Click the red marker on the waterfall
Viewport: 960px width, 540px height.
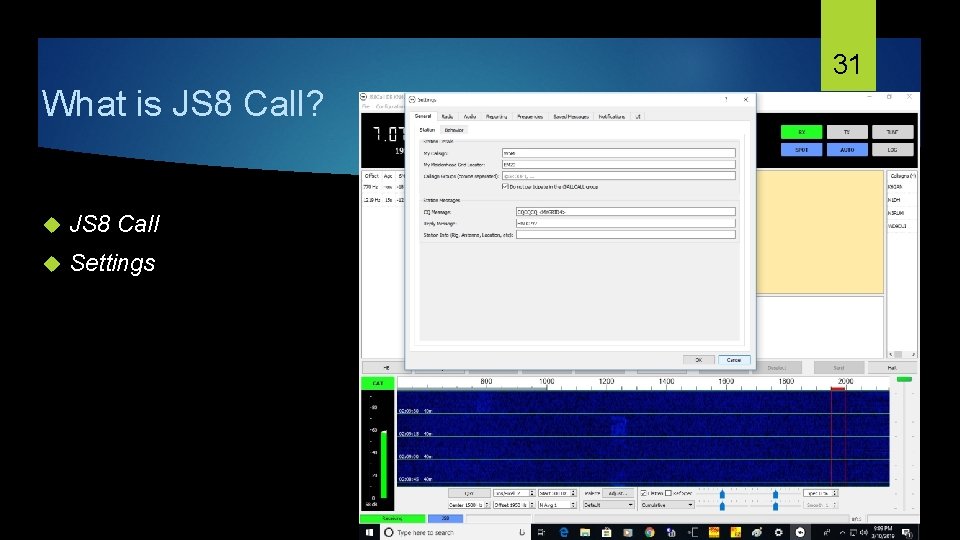pos(838,389)
